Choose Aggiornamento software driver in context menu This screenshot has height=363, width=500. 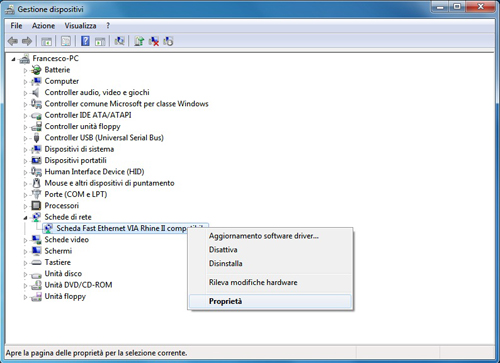[270, 236]
